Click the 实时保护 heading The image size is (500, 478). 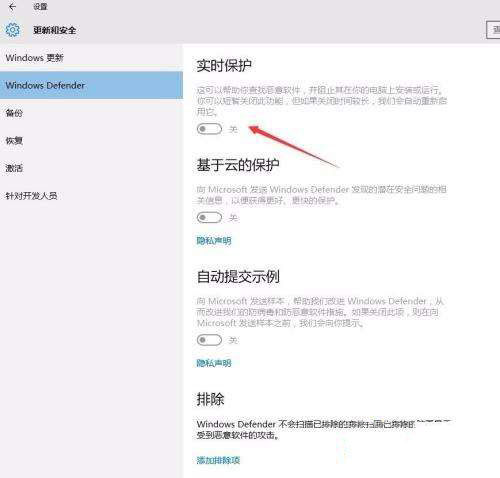pos(224,66)
